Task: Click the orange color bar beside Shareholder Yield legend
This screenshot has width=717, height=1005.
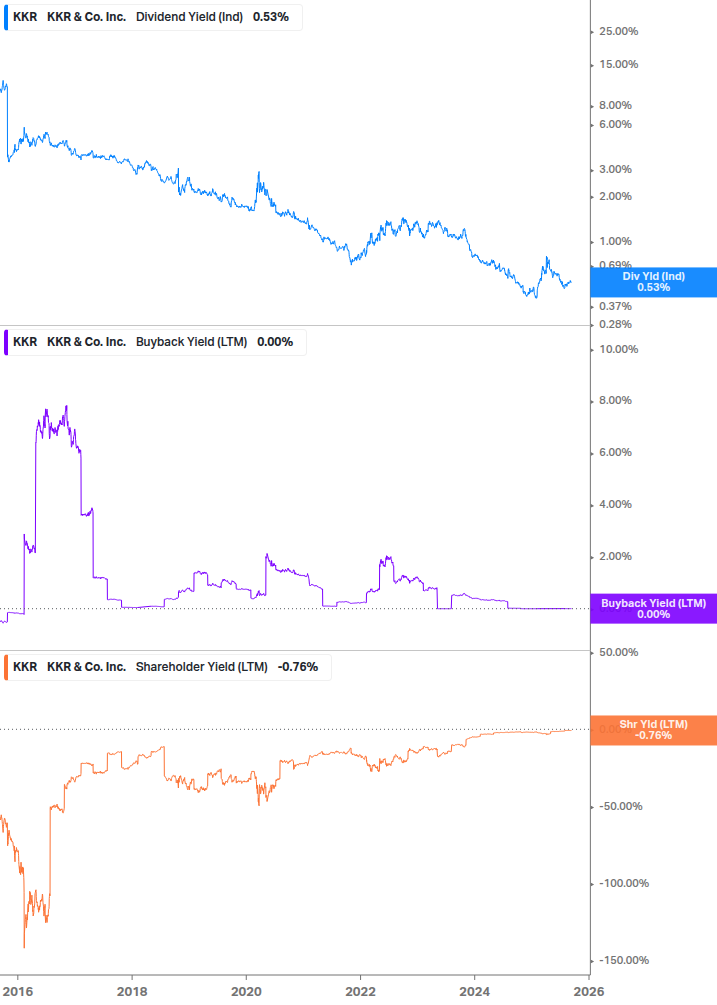Action: click(x=6, y=667)
